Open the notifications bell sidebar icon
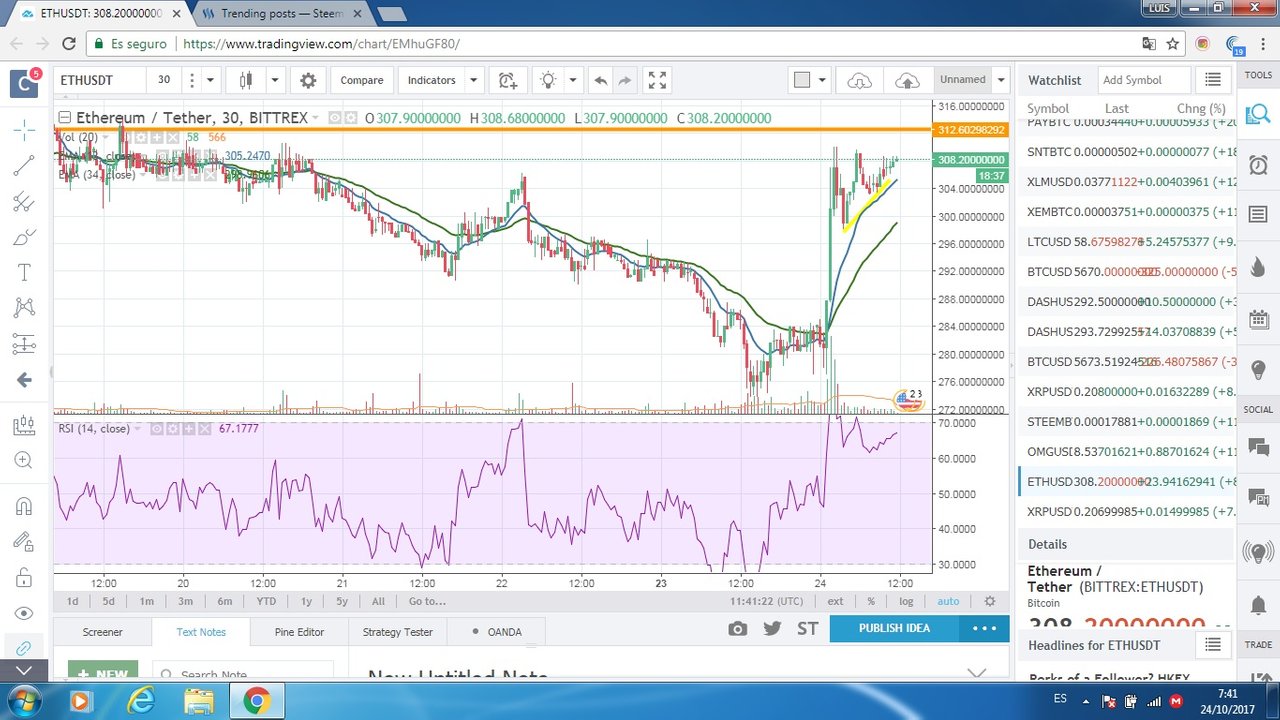This screenshot has height=720, width=1280. click(x=1258, y=604)
